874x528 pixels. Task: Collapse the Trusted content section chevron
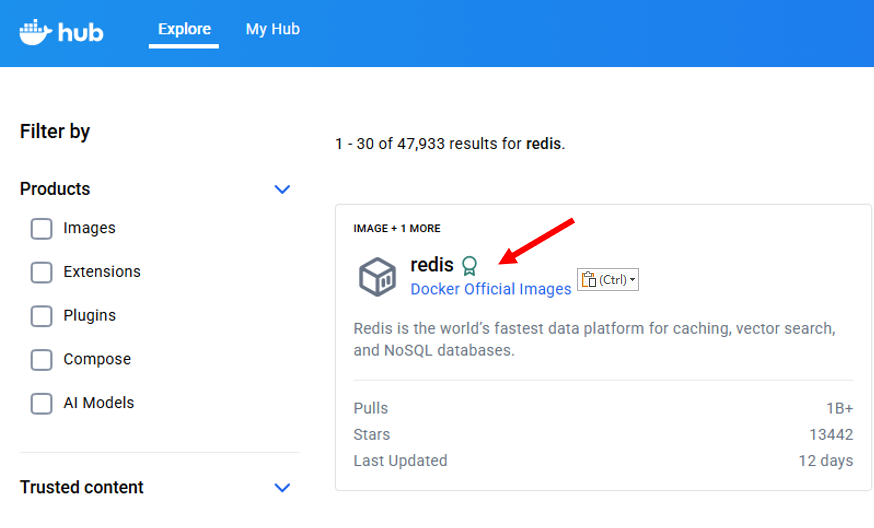click(282, 488)
